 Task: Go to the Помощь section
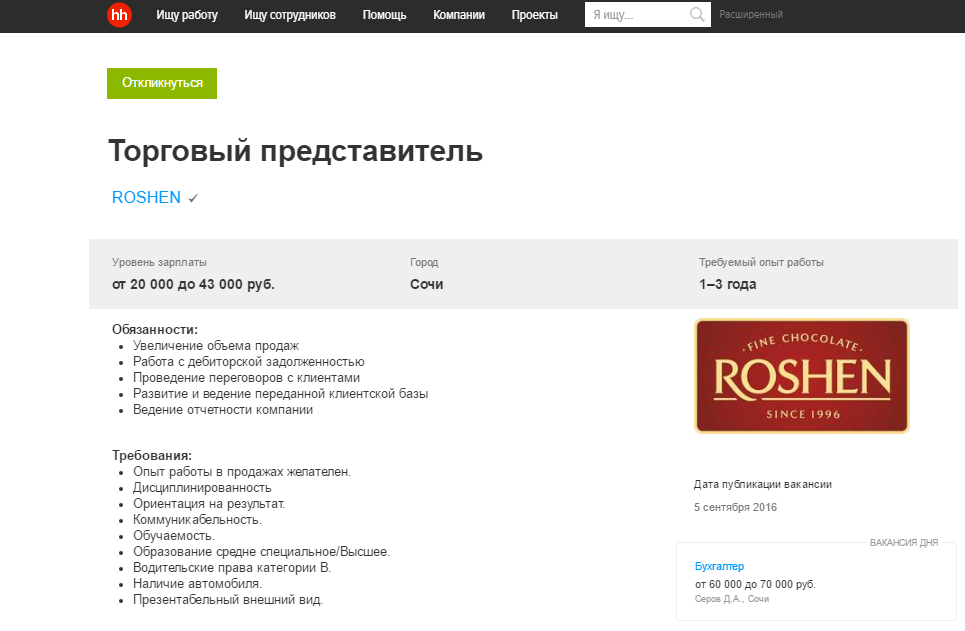pyautogui.click(x=384, y=15)
